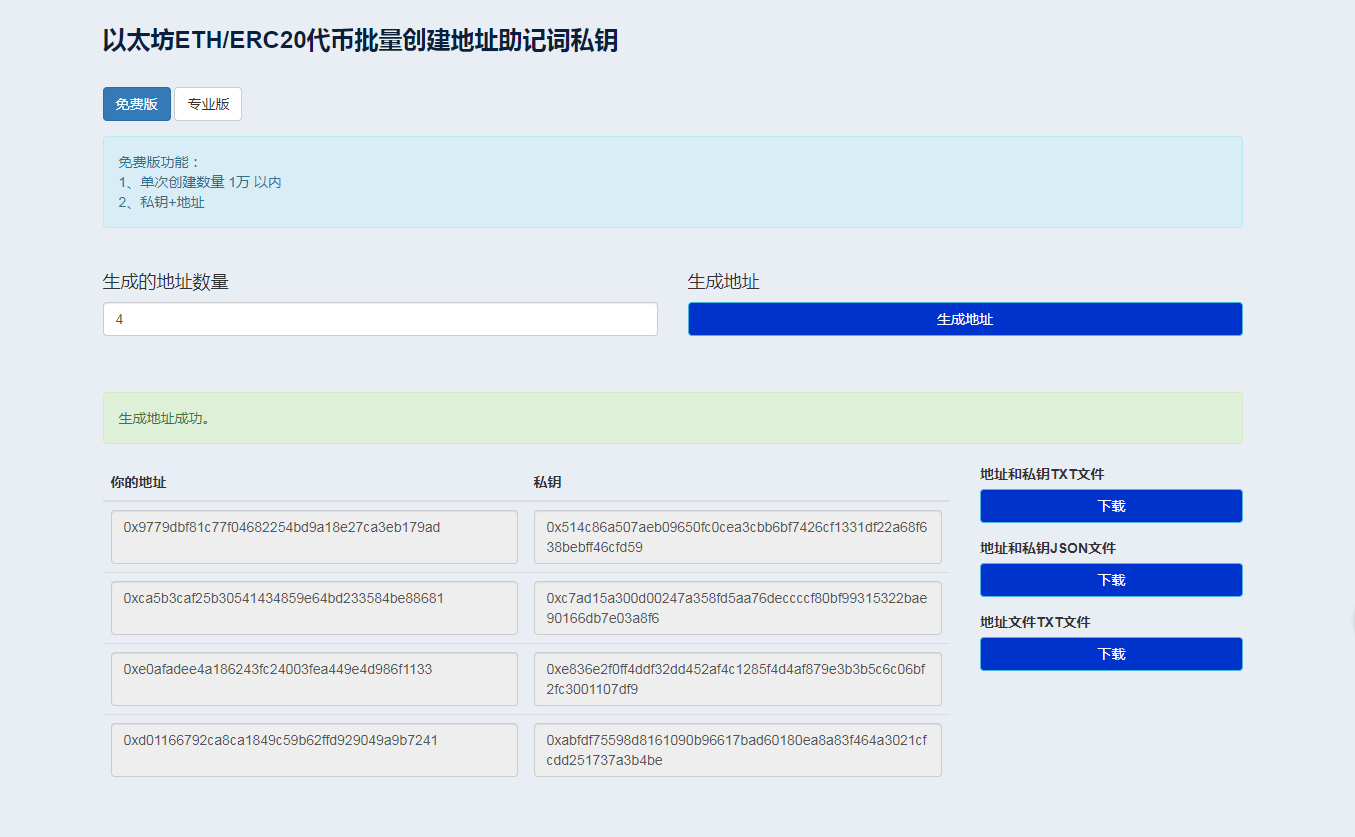Click the 地址和私钥JSON文件 label
Image resolution: width=1355 pixels, height=837 pixels.
pos(1048,548)
